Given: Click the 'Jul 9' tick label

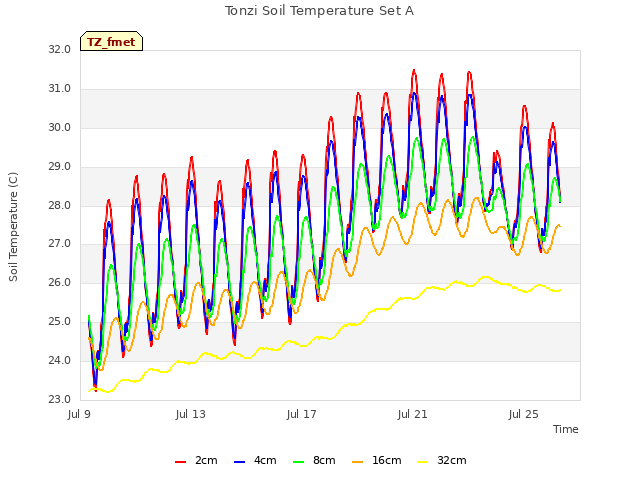Looking at the screenshot, I should click(79, 414).
